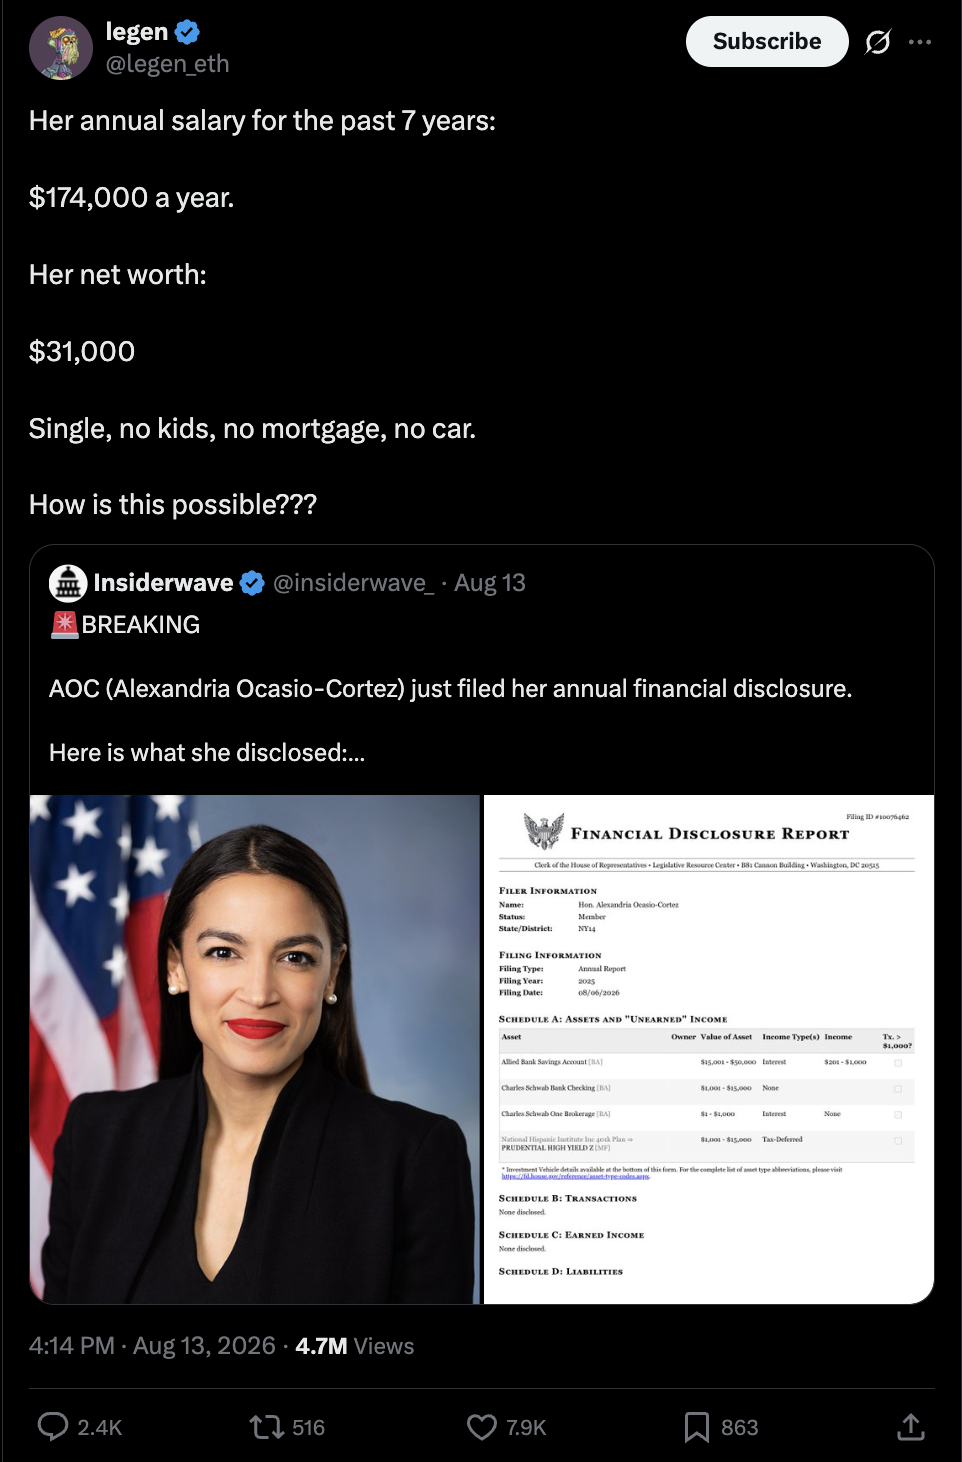Viewport: 962px width, 1462px height.
Task: Click the reply speech bubble icon
Action: click(53, 1426)
